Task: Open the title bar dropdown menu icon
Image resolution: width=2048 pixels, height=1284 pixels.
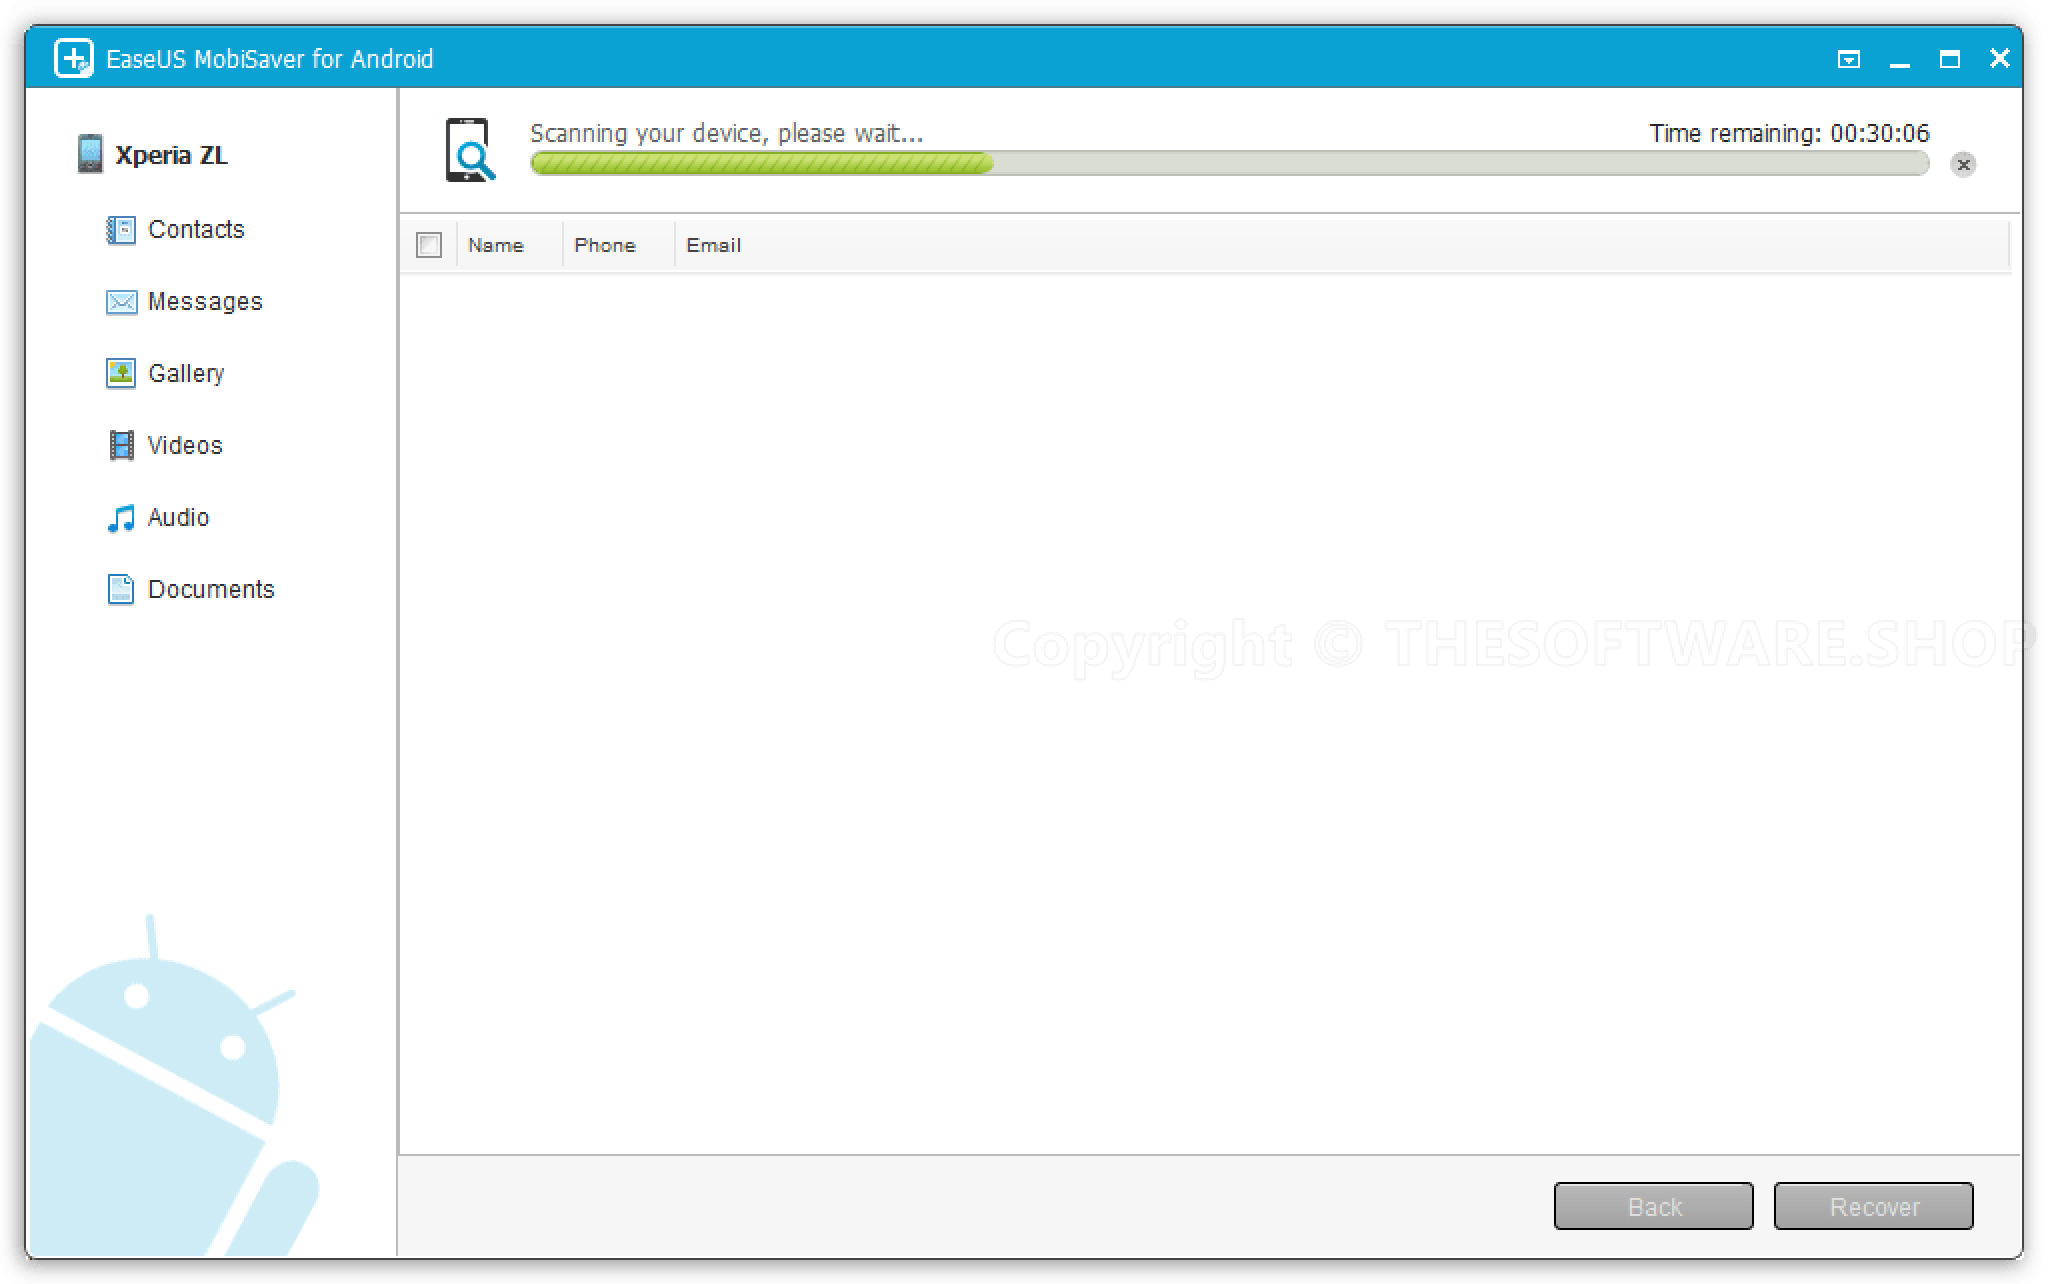Action: 1849,60
